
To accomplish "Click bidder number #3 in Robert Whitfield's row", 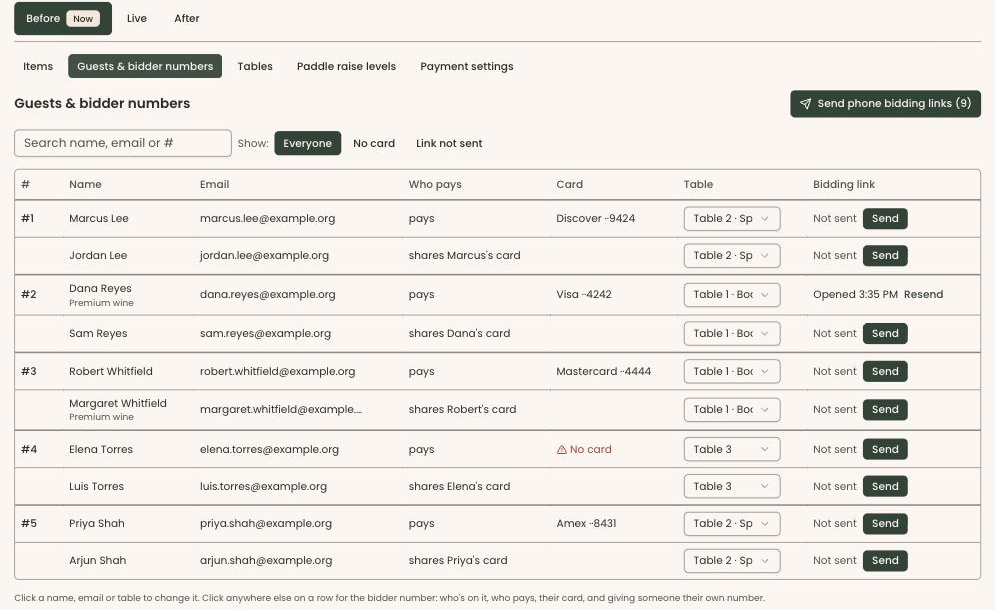I will click(29, 371).
